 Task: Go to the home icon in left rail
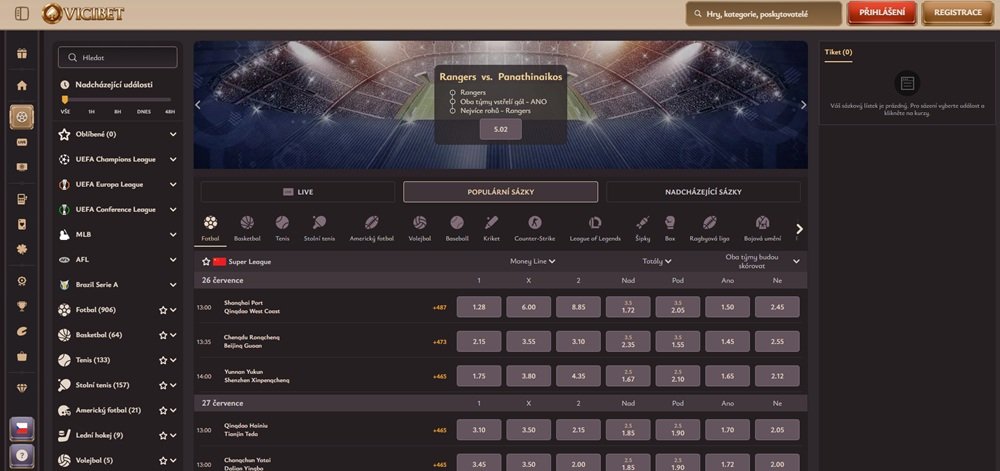22,85
